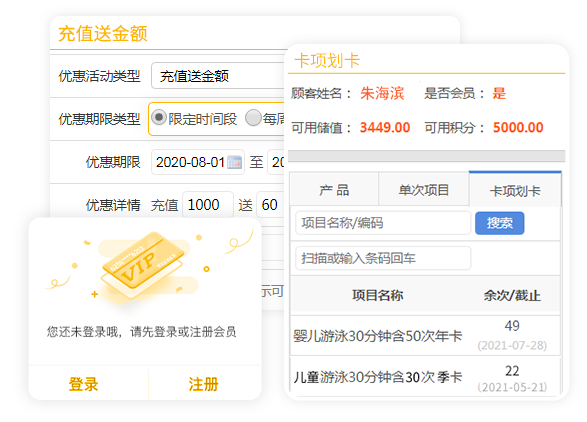Click the 优惠期限类型 label

coord(100,119)
